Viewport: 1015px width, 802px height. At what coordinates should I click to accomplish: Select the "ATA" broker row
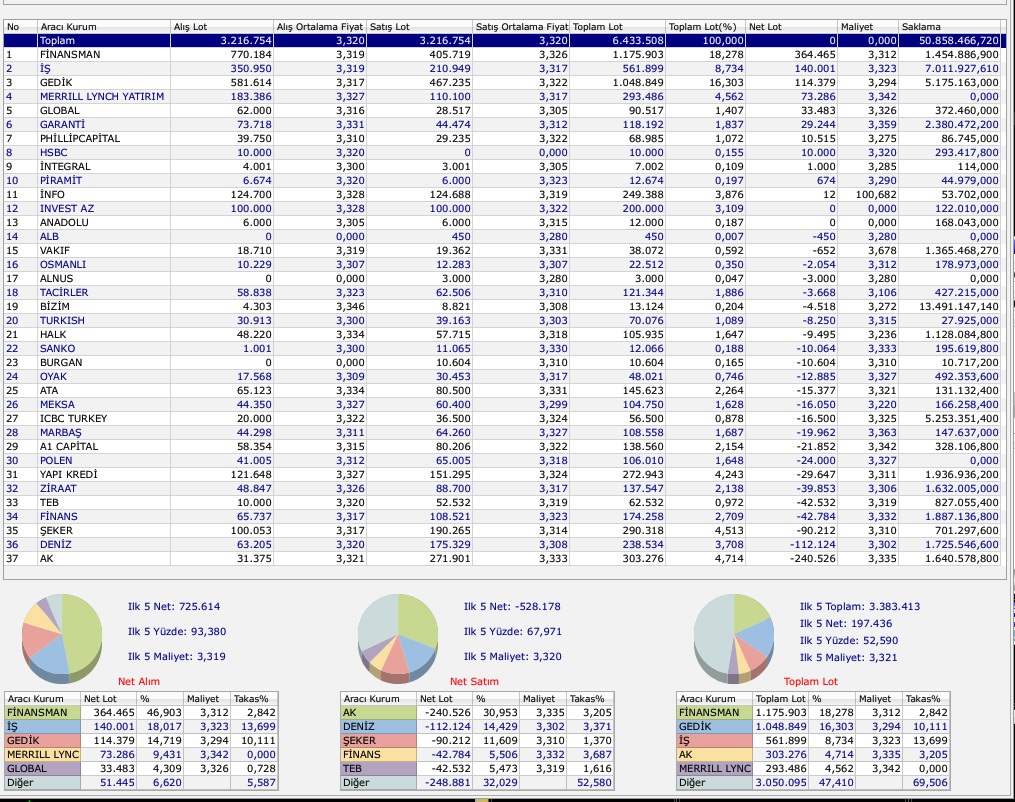(x=502, y=391)
